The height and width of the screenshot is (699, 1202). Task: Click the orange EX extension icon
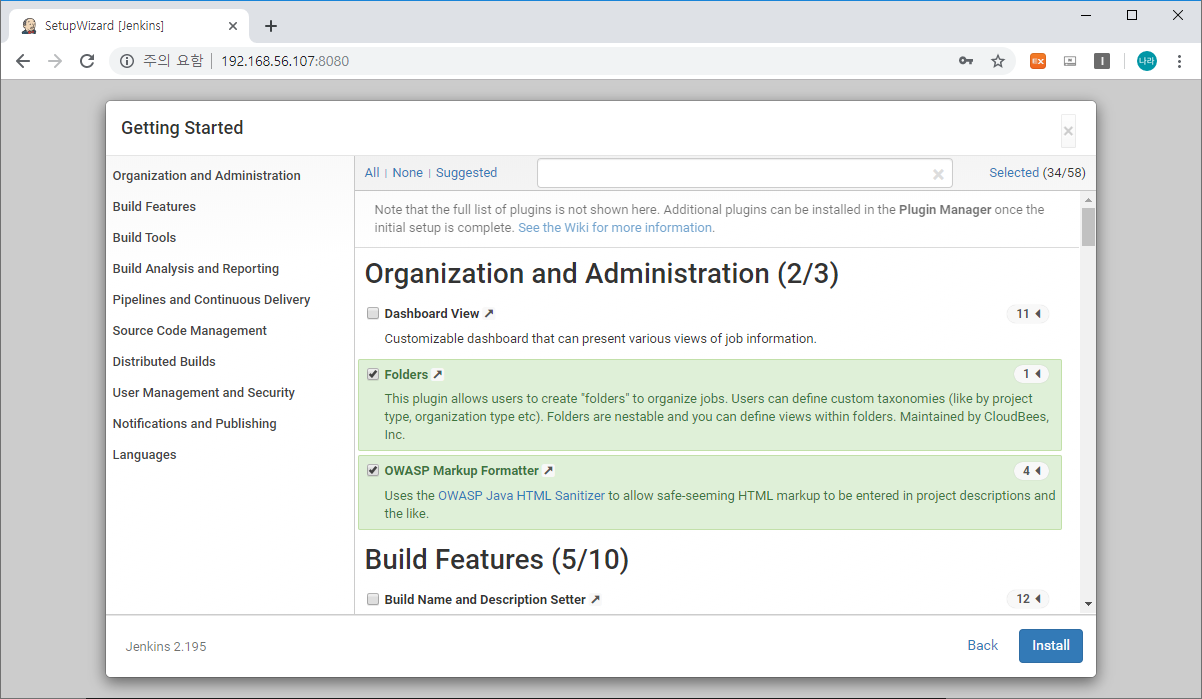[1038, 61]
